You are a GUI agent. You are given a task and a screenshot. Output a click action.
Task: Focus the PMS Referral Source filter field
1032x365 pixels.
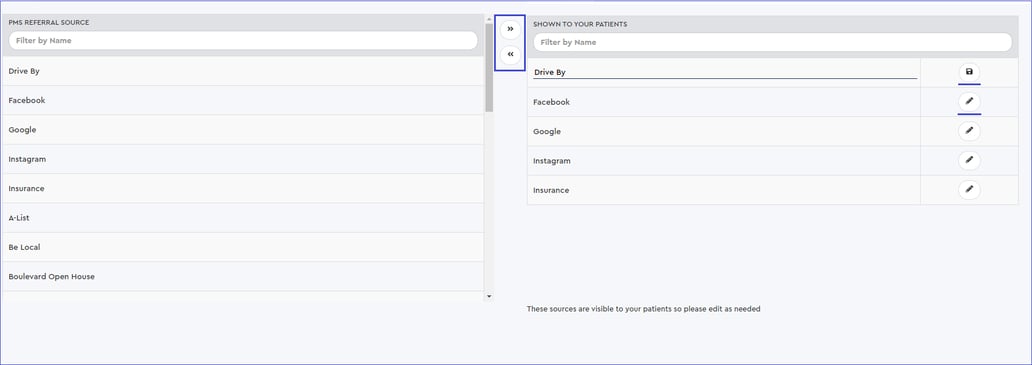243,41
